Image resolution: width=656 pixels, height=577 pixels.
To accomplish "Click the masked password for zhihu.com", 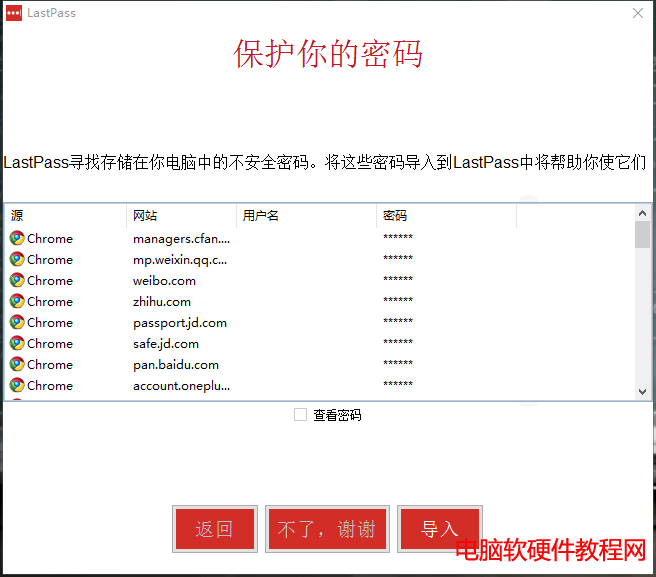I will click(x=398, y=300).
